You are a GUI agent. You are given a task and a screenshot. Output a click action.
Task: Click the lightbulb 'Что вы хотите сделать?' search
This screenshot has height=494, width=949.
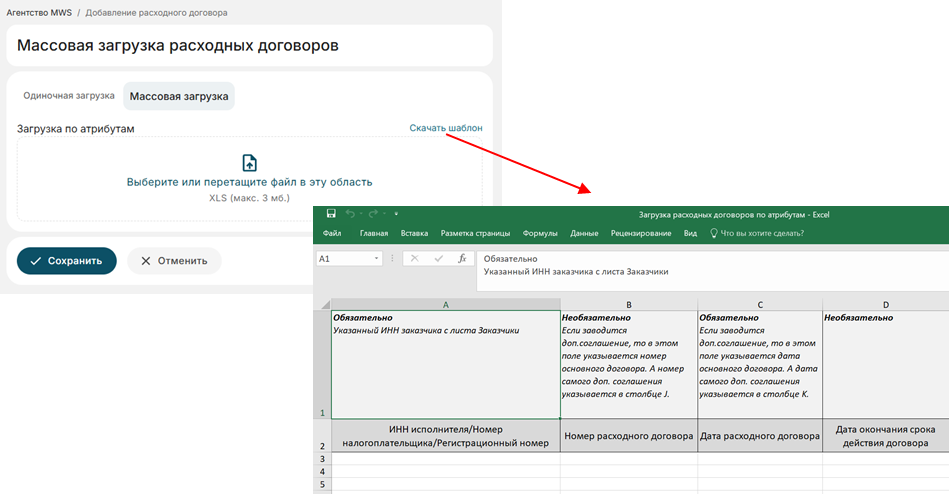(755, 233)
